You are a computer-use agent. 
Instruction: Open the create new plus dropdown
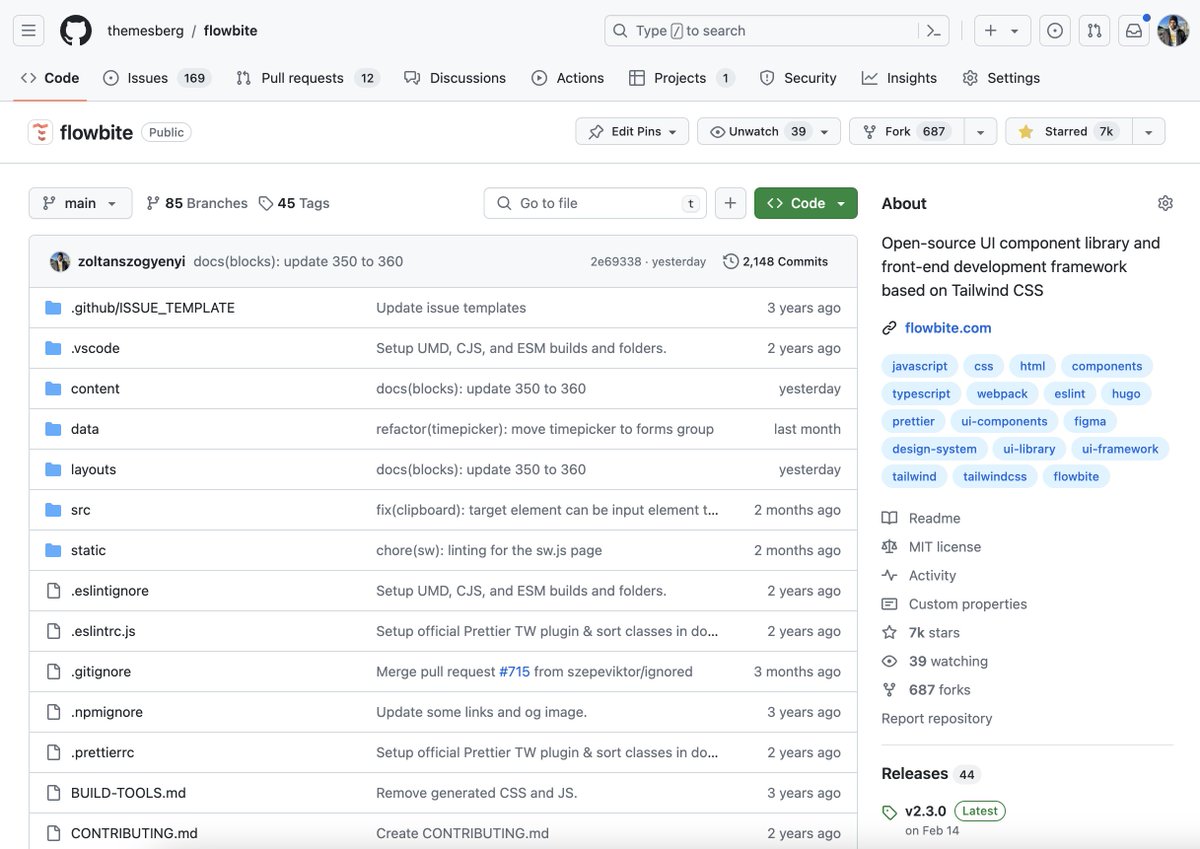click(x=1002, y=31)
